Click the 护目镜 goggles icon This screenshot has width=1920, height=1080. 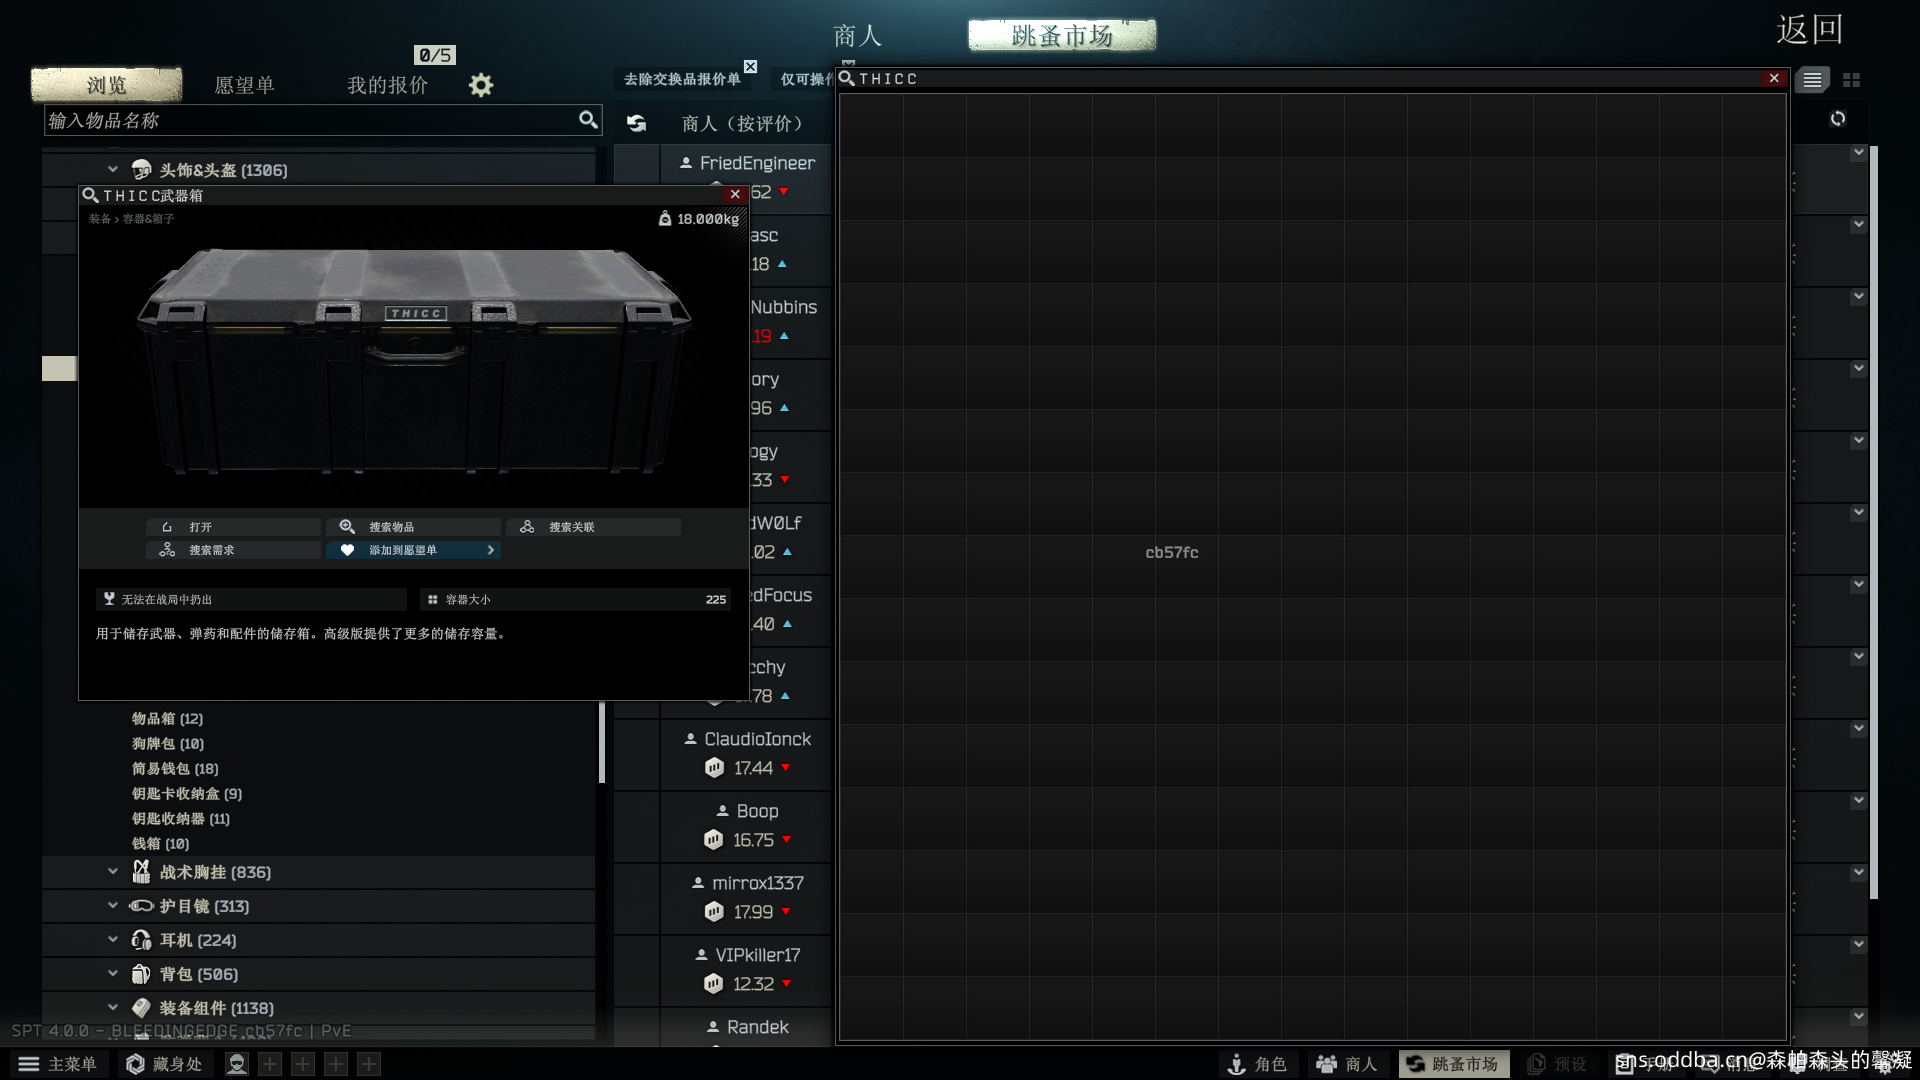141,906
